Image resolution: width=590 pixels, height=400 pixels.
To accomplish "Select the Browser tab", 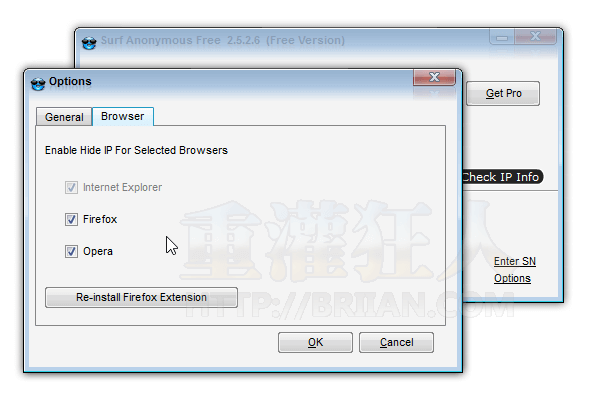I will [123, 116].
